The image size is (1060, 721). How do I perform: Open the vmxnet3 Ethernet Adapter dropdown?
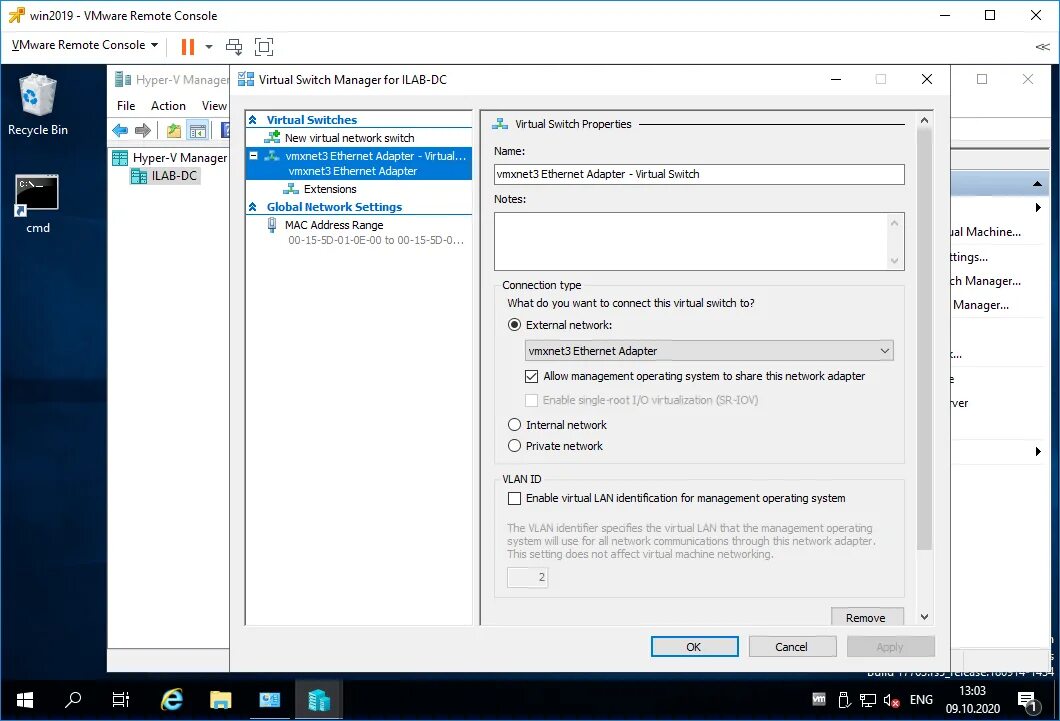pos(709,351)
